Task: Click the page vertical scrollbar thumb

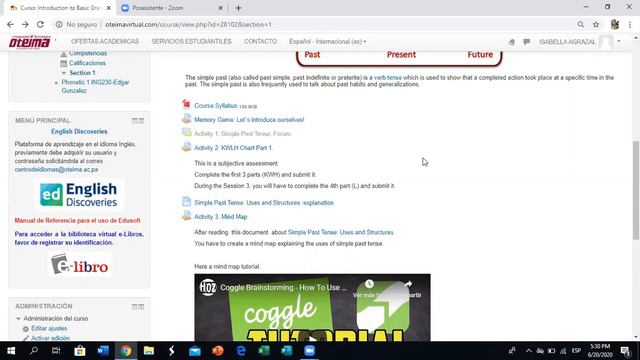Action: click(636, 190)
